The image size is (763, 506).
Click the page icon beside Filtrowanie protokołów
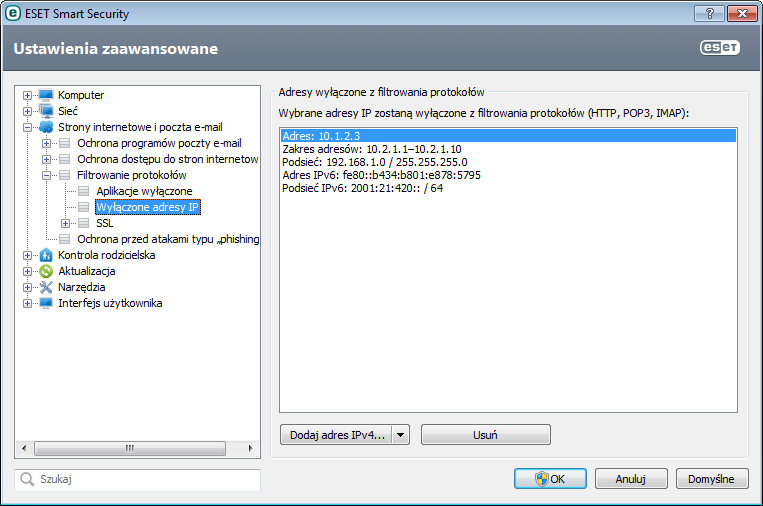[x=65, y=175]
